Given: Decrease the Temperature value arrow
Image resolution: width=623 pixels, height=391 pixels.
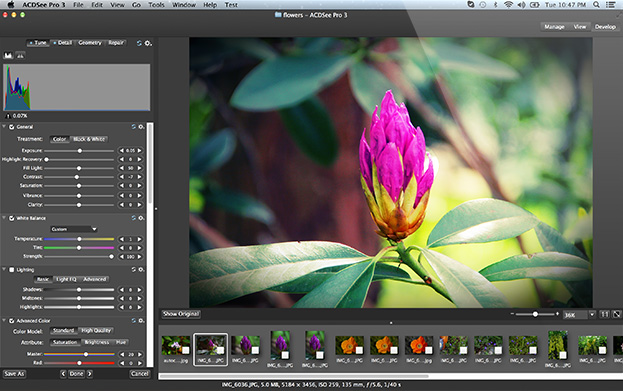Looking at the screenshot, I should [122, 239].
